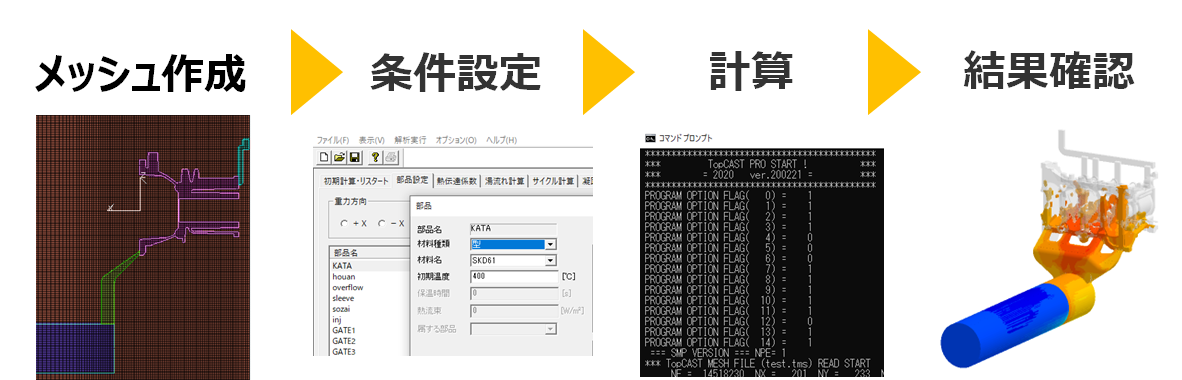Click the Open folder toolbar icon
The width and height of the screenshot is (1182, 380).
click(x=339, y=157)
